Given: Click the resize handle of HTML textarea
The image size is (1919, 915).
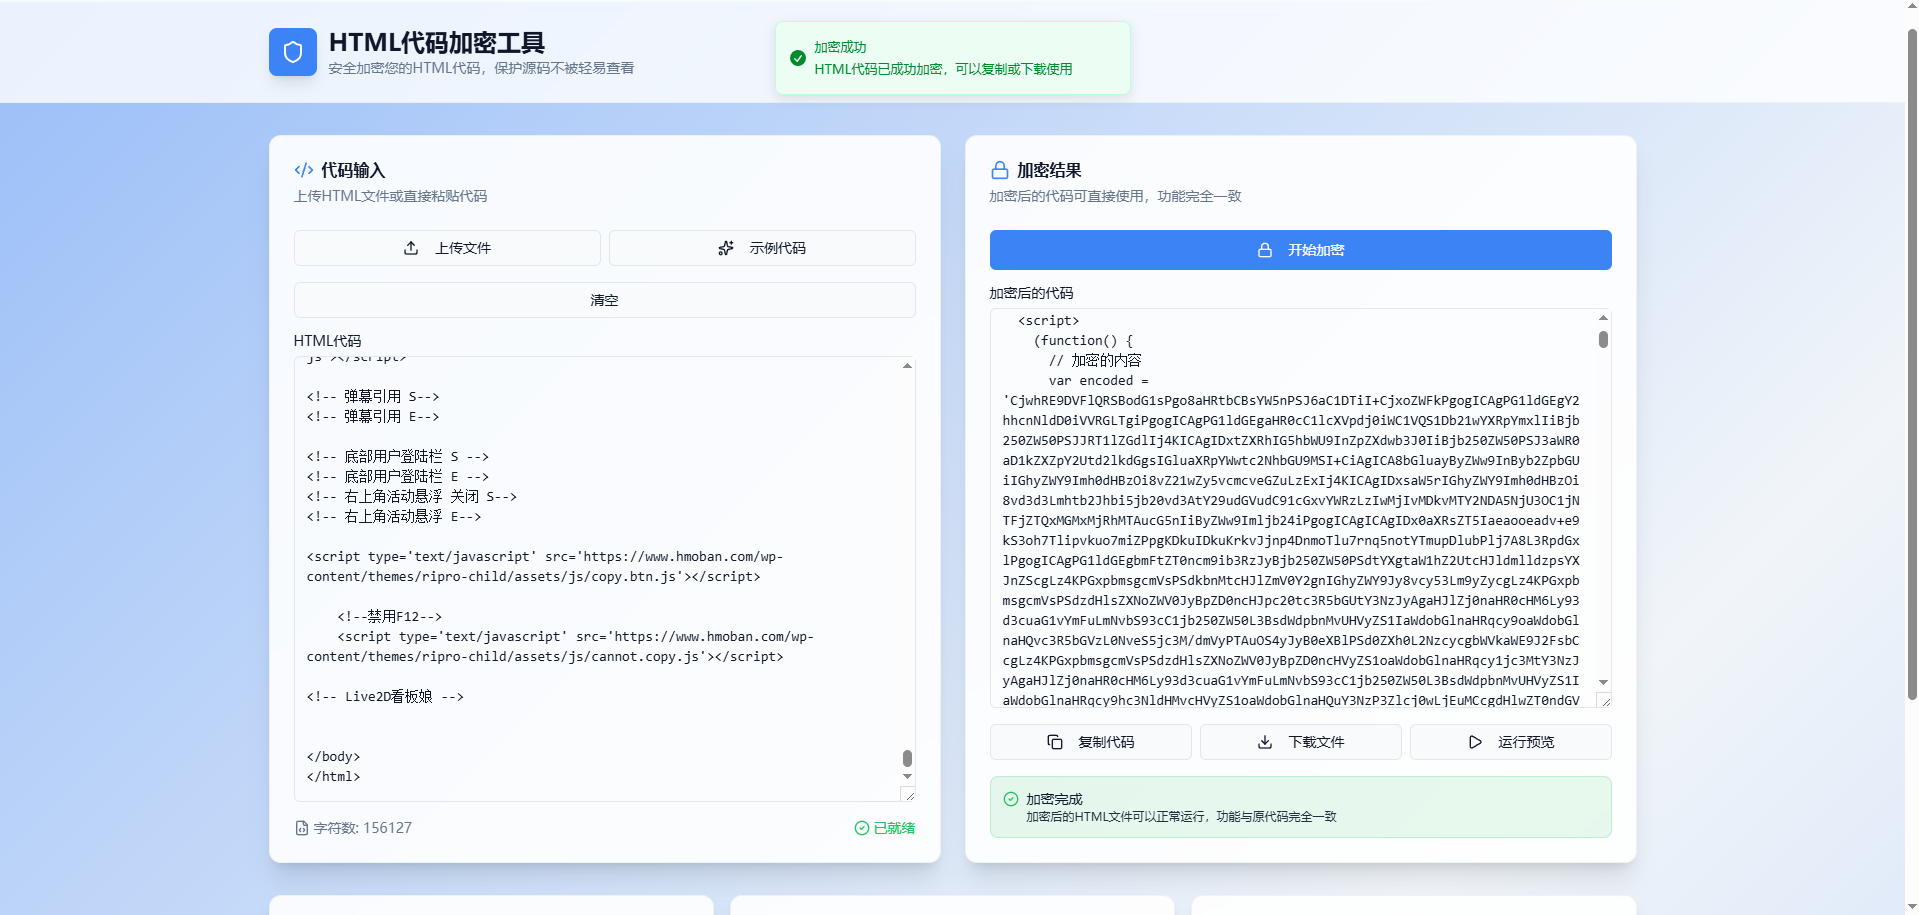Looking at the screenshot, I should click(908, 794).
